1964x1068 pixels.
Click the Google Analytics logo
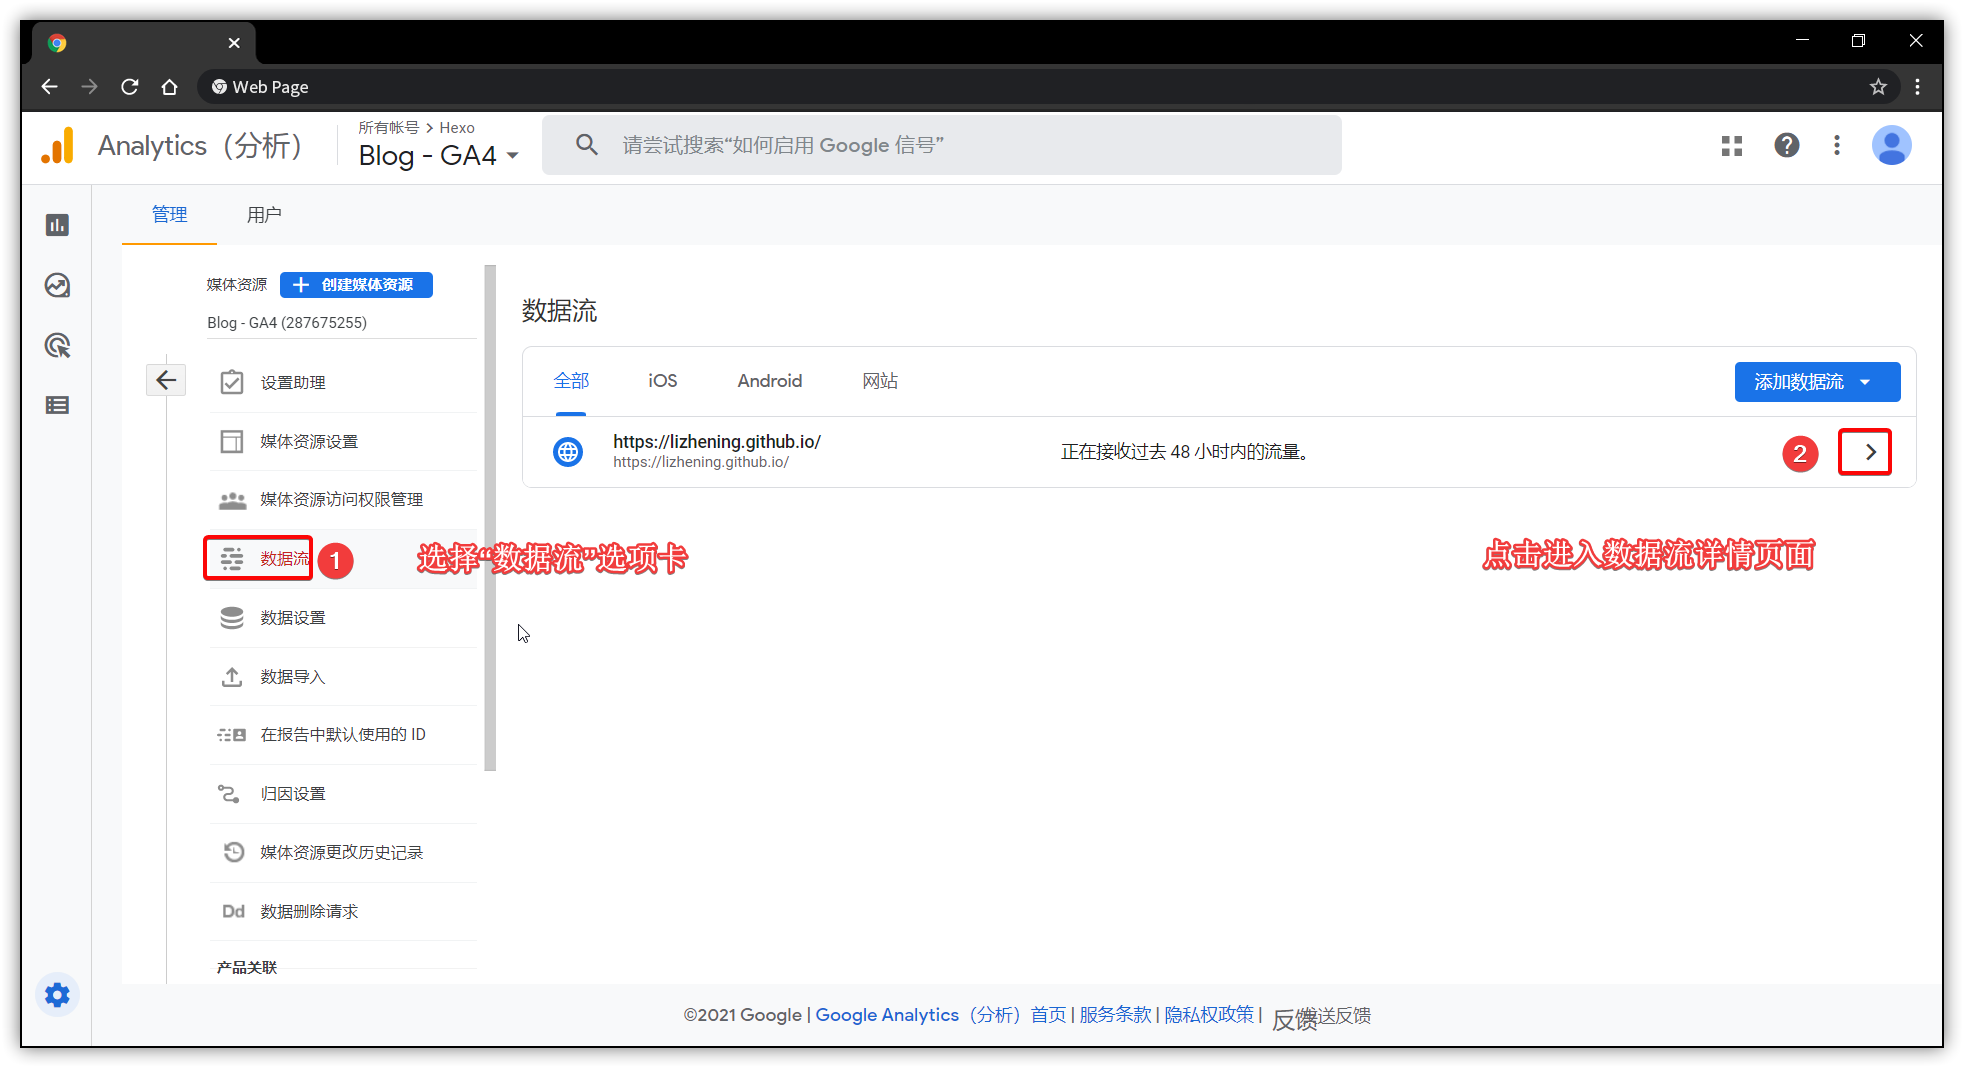click(58, 146)
